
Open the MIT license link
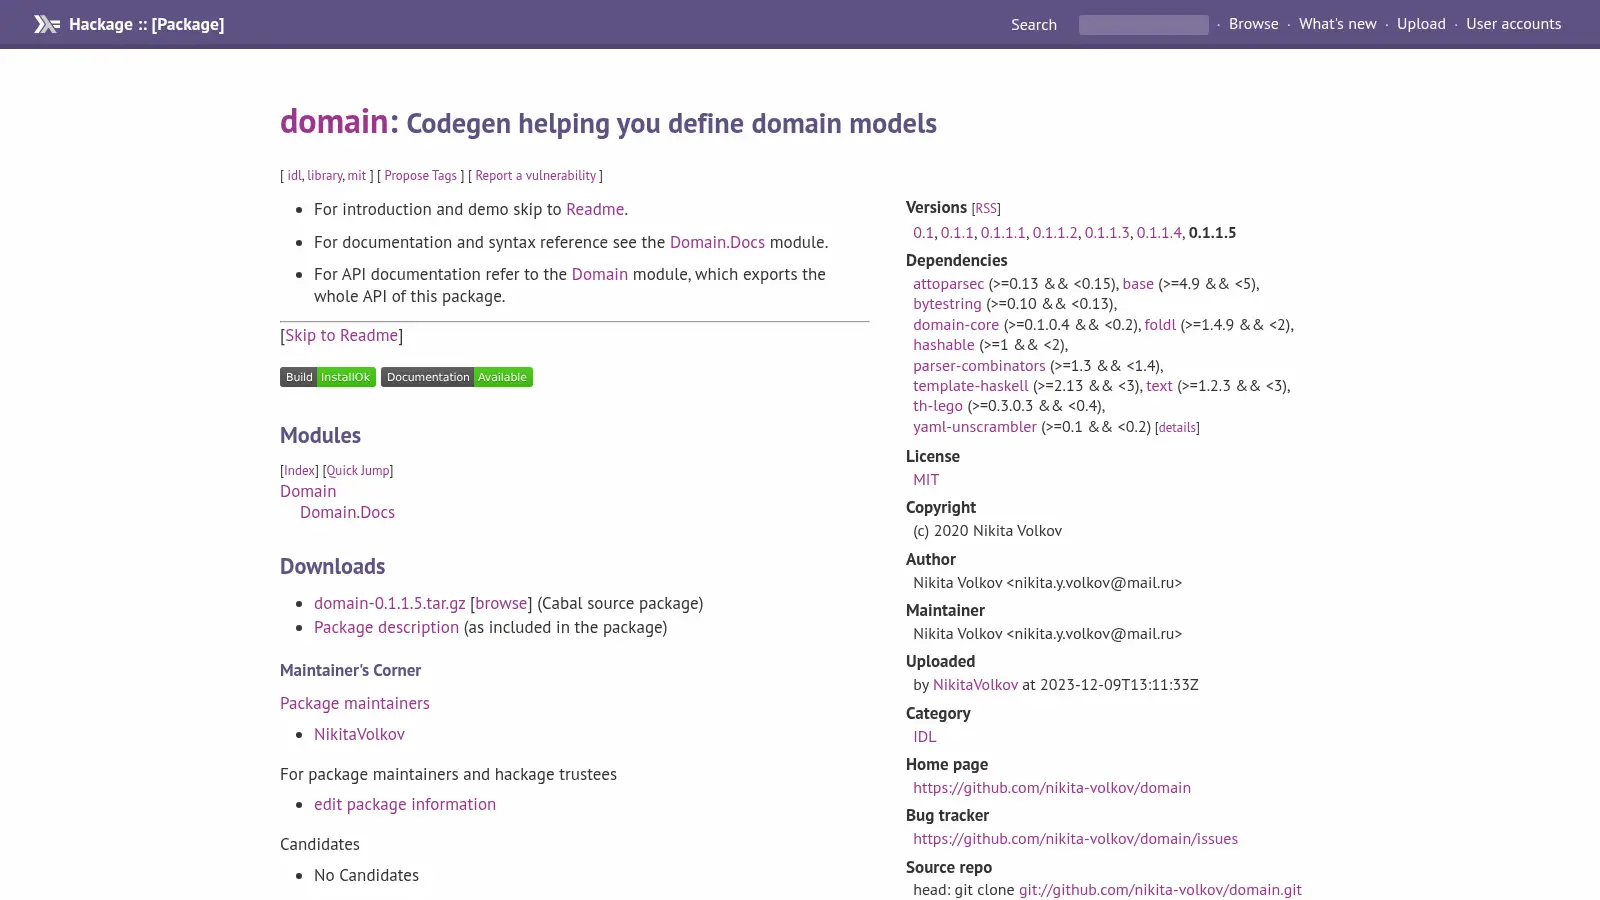tap(926, 480)
